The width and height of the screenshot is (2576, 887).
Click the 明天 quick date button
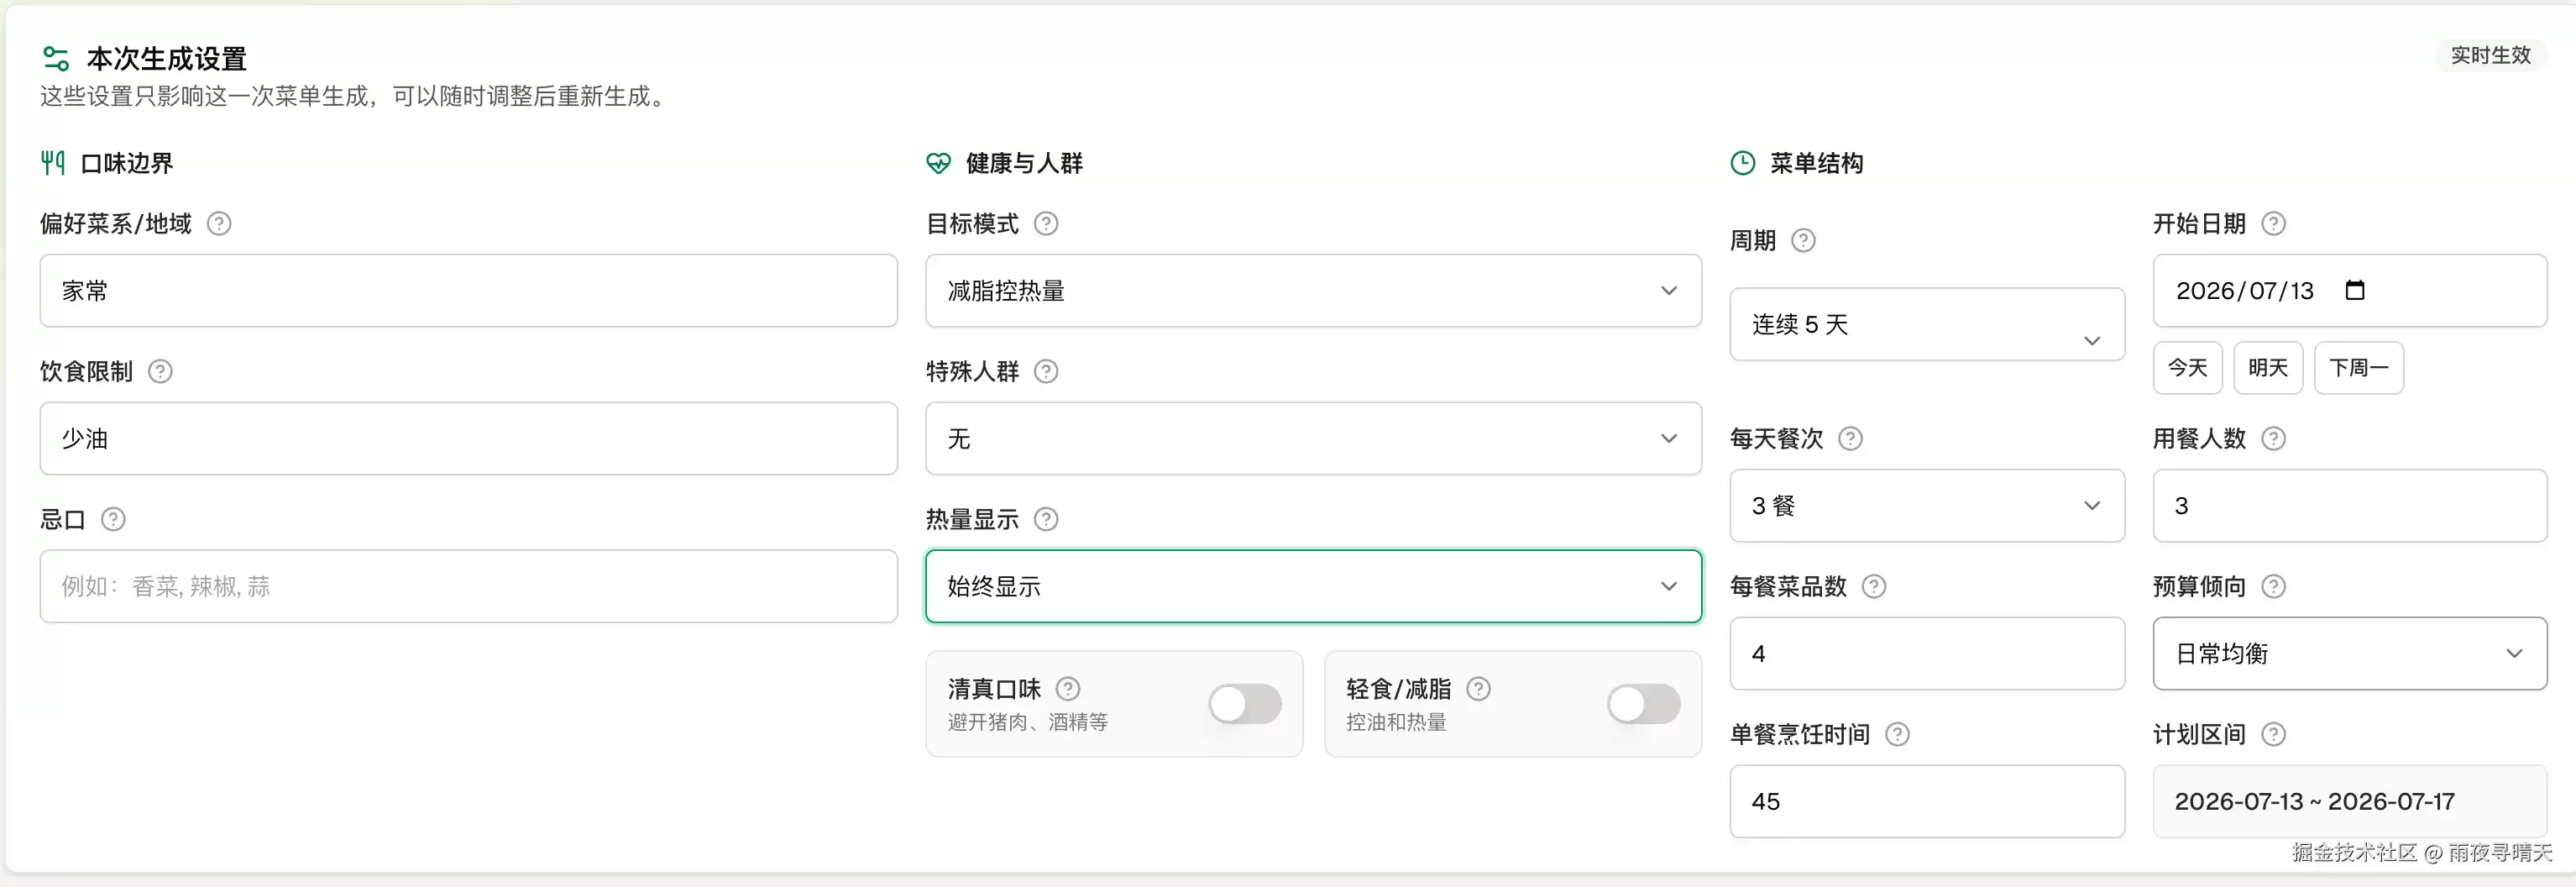coord(2268,367)
